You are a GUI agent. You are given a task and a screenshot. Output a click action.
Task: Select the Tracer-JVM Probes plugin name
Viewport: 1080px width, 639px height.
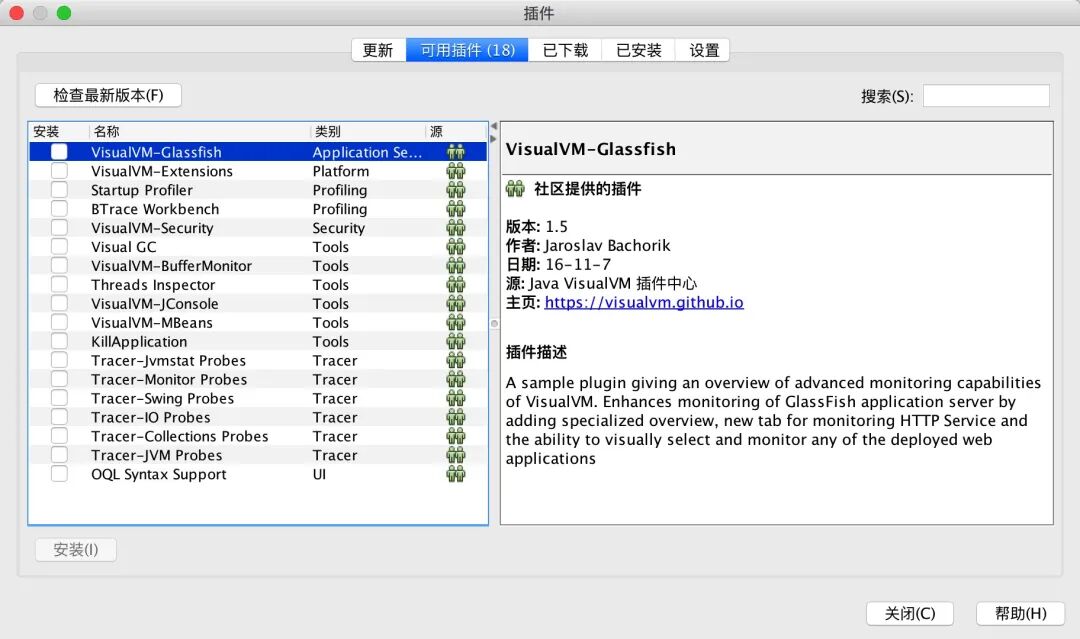tap(157, 455)
